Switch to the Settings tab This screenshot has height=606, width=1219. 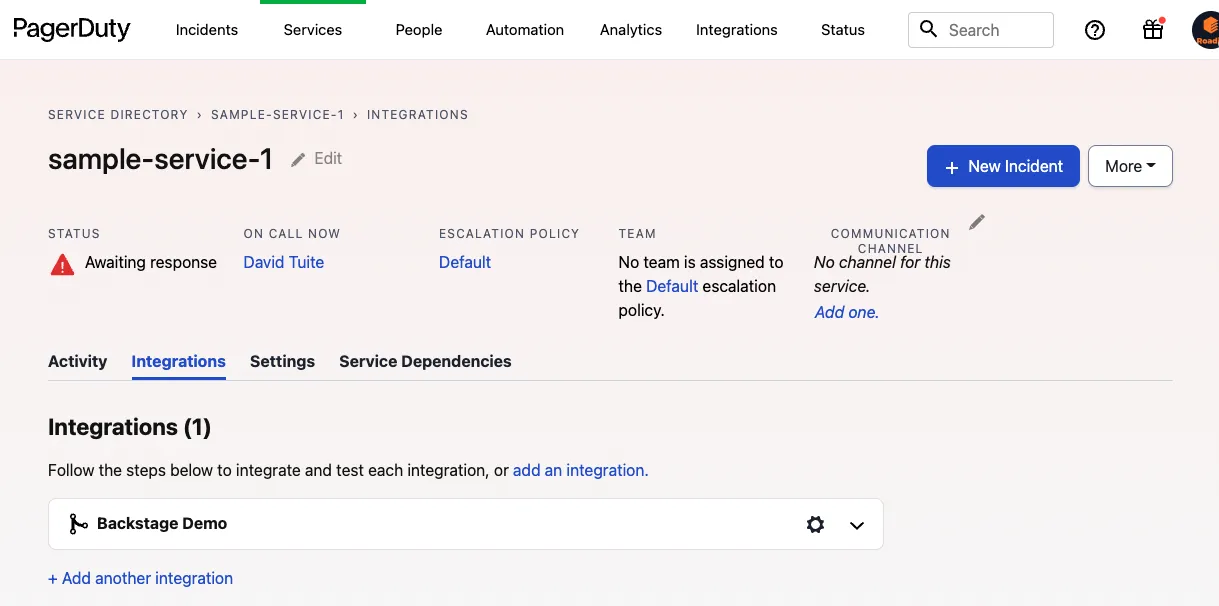pyautogui.click(x=282, y=361)
